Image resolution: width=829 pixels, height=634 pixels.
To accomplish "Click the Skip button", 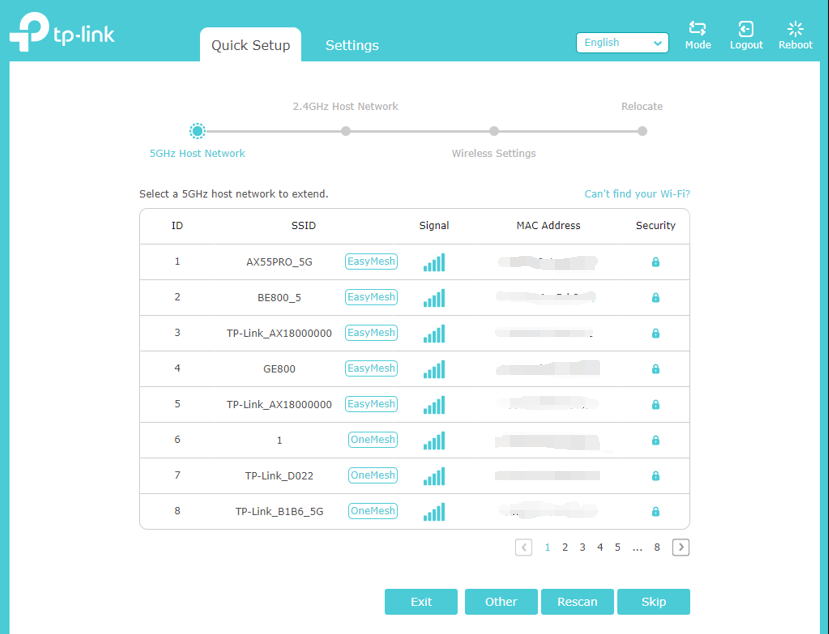I will click(x=653, y=602).
